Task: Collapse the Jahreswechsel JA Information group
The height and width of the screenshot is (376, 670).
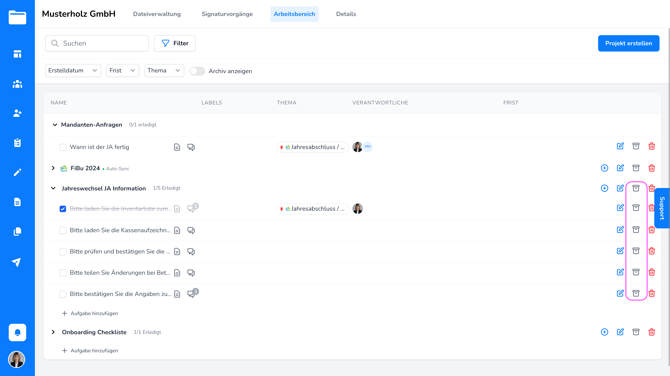Action: (x=53, y=188)
